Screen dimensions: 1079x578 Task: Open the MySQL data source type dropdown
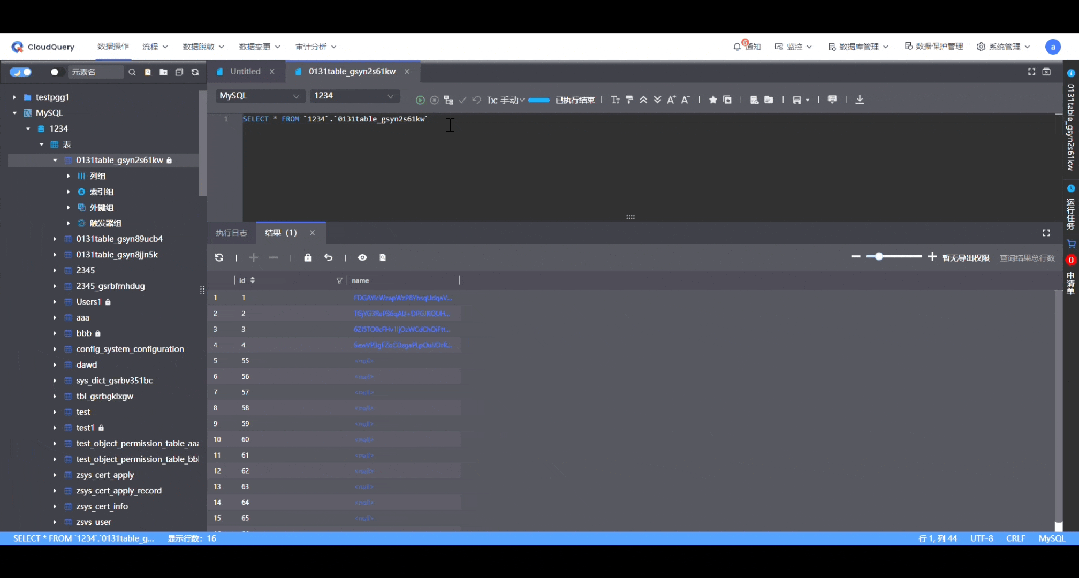click(260, 96)
